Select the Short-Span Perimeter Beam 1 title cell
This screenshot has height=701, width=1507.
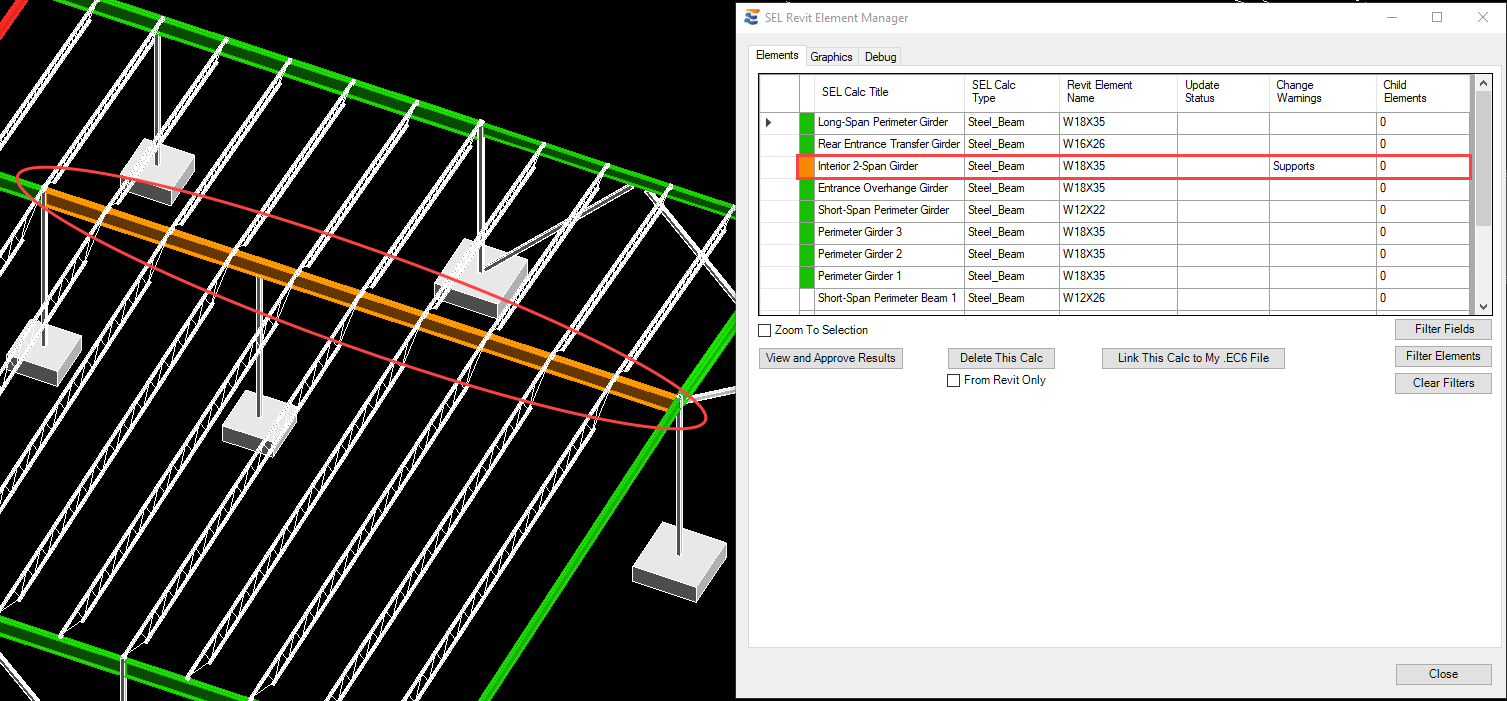point(890,298)
